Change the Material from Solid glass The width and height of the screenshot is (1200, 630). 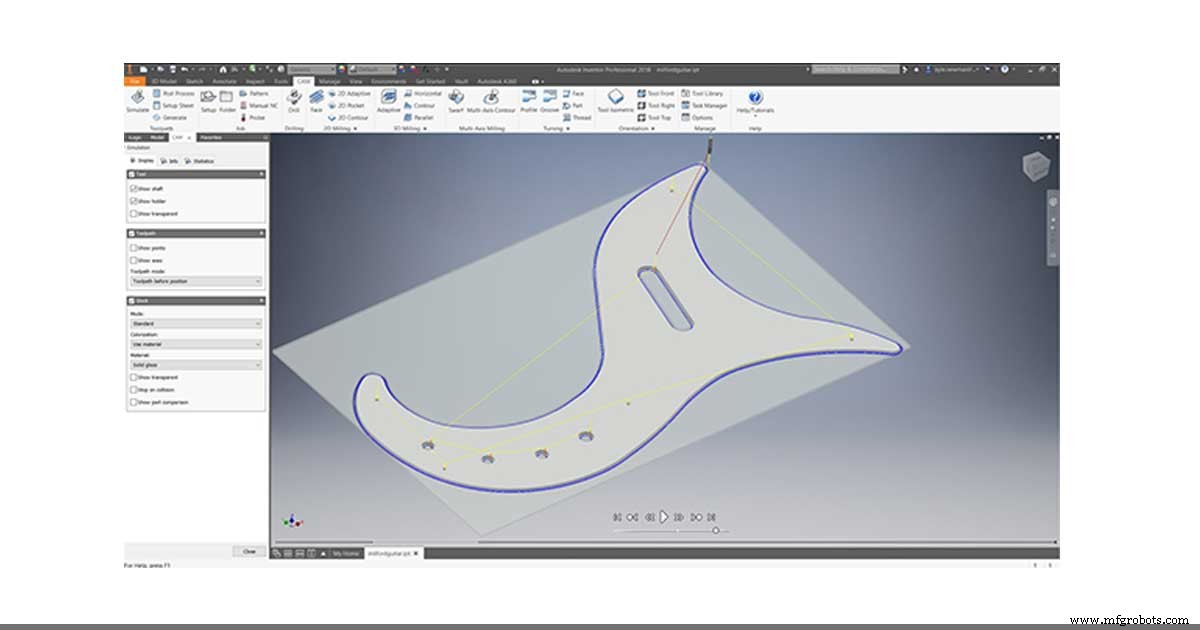click(195, 364)
